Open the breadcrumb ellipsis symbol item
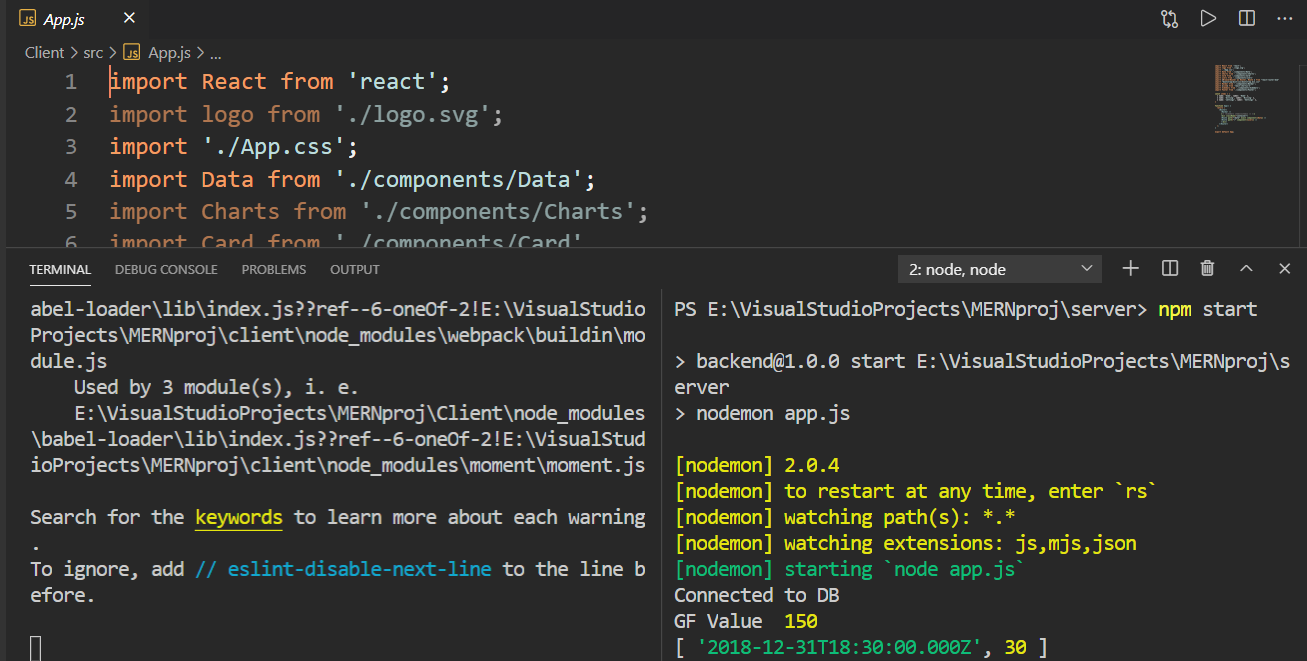The width and height of the screenshot is (1307, 661). pyautogui.click(x=216, y=53)
